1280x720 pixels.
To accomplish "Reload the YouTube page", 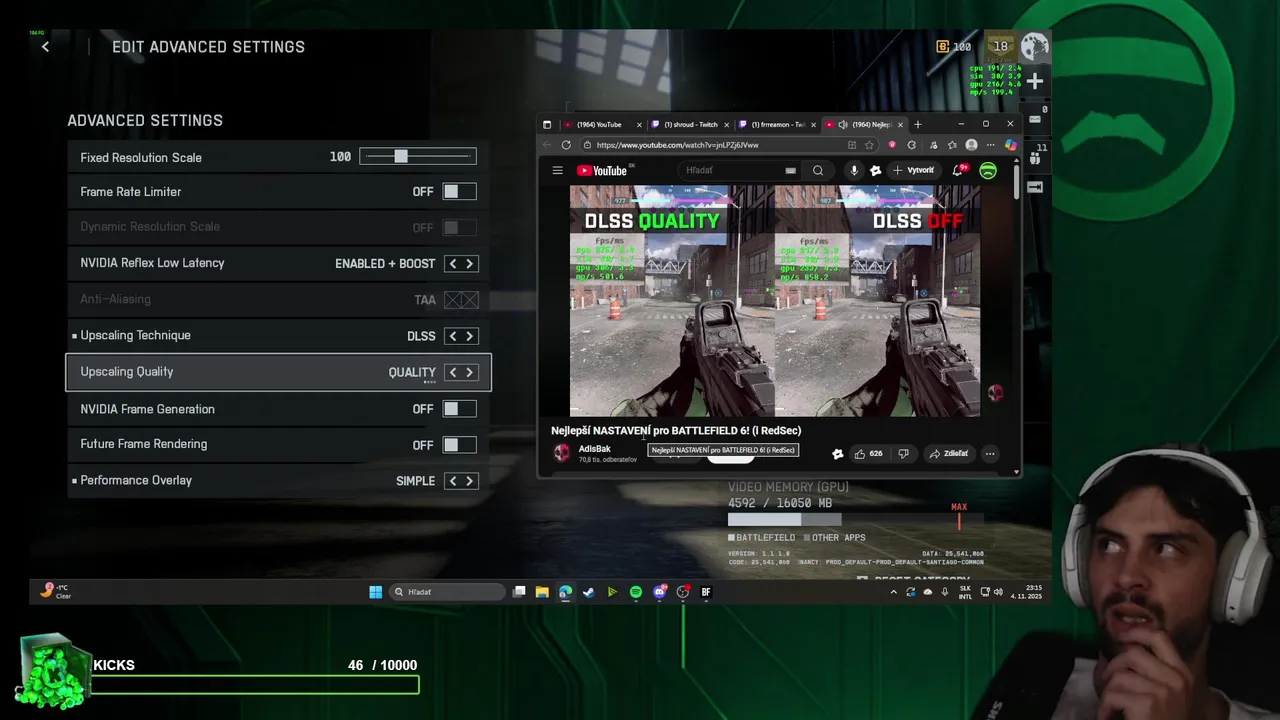I will (566, 145).
